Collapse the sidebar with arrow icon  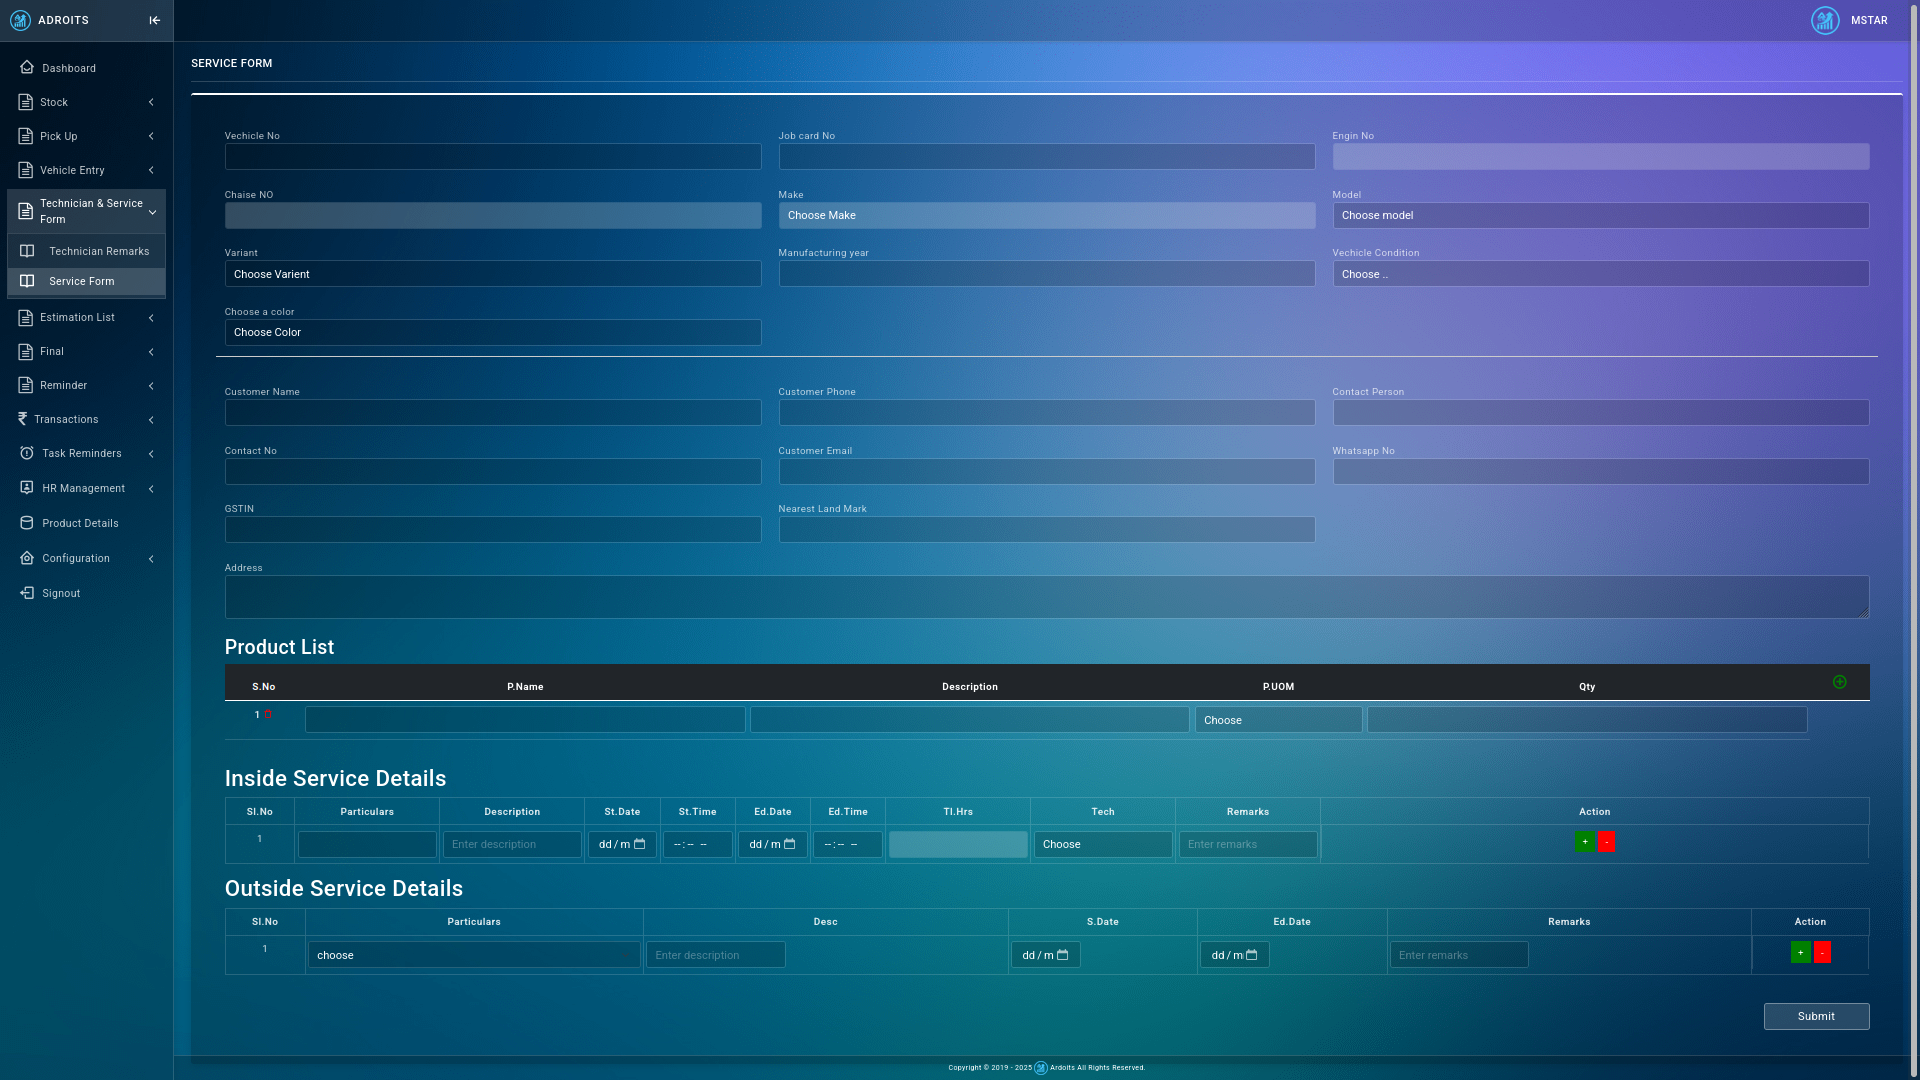point(154,20)
